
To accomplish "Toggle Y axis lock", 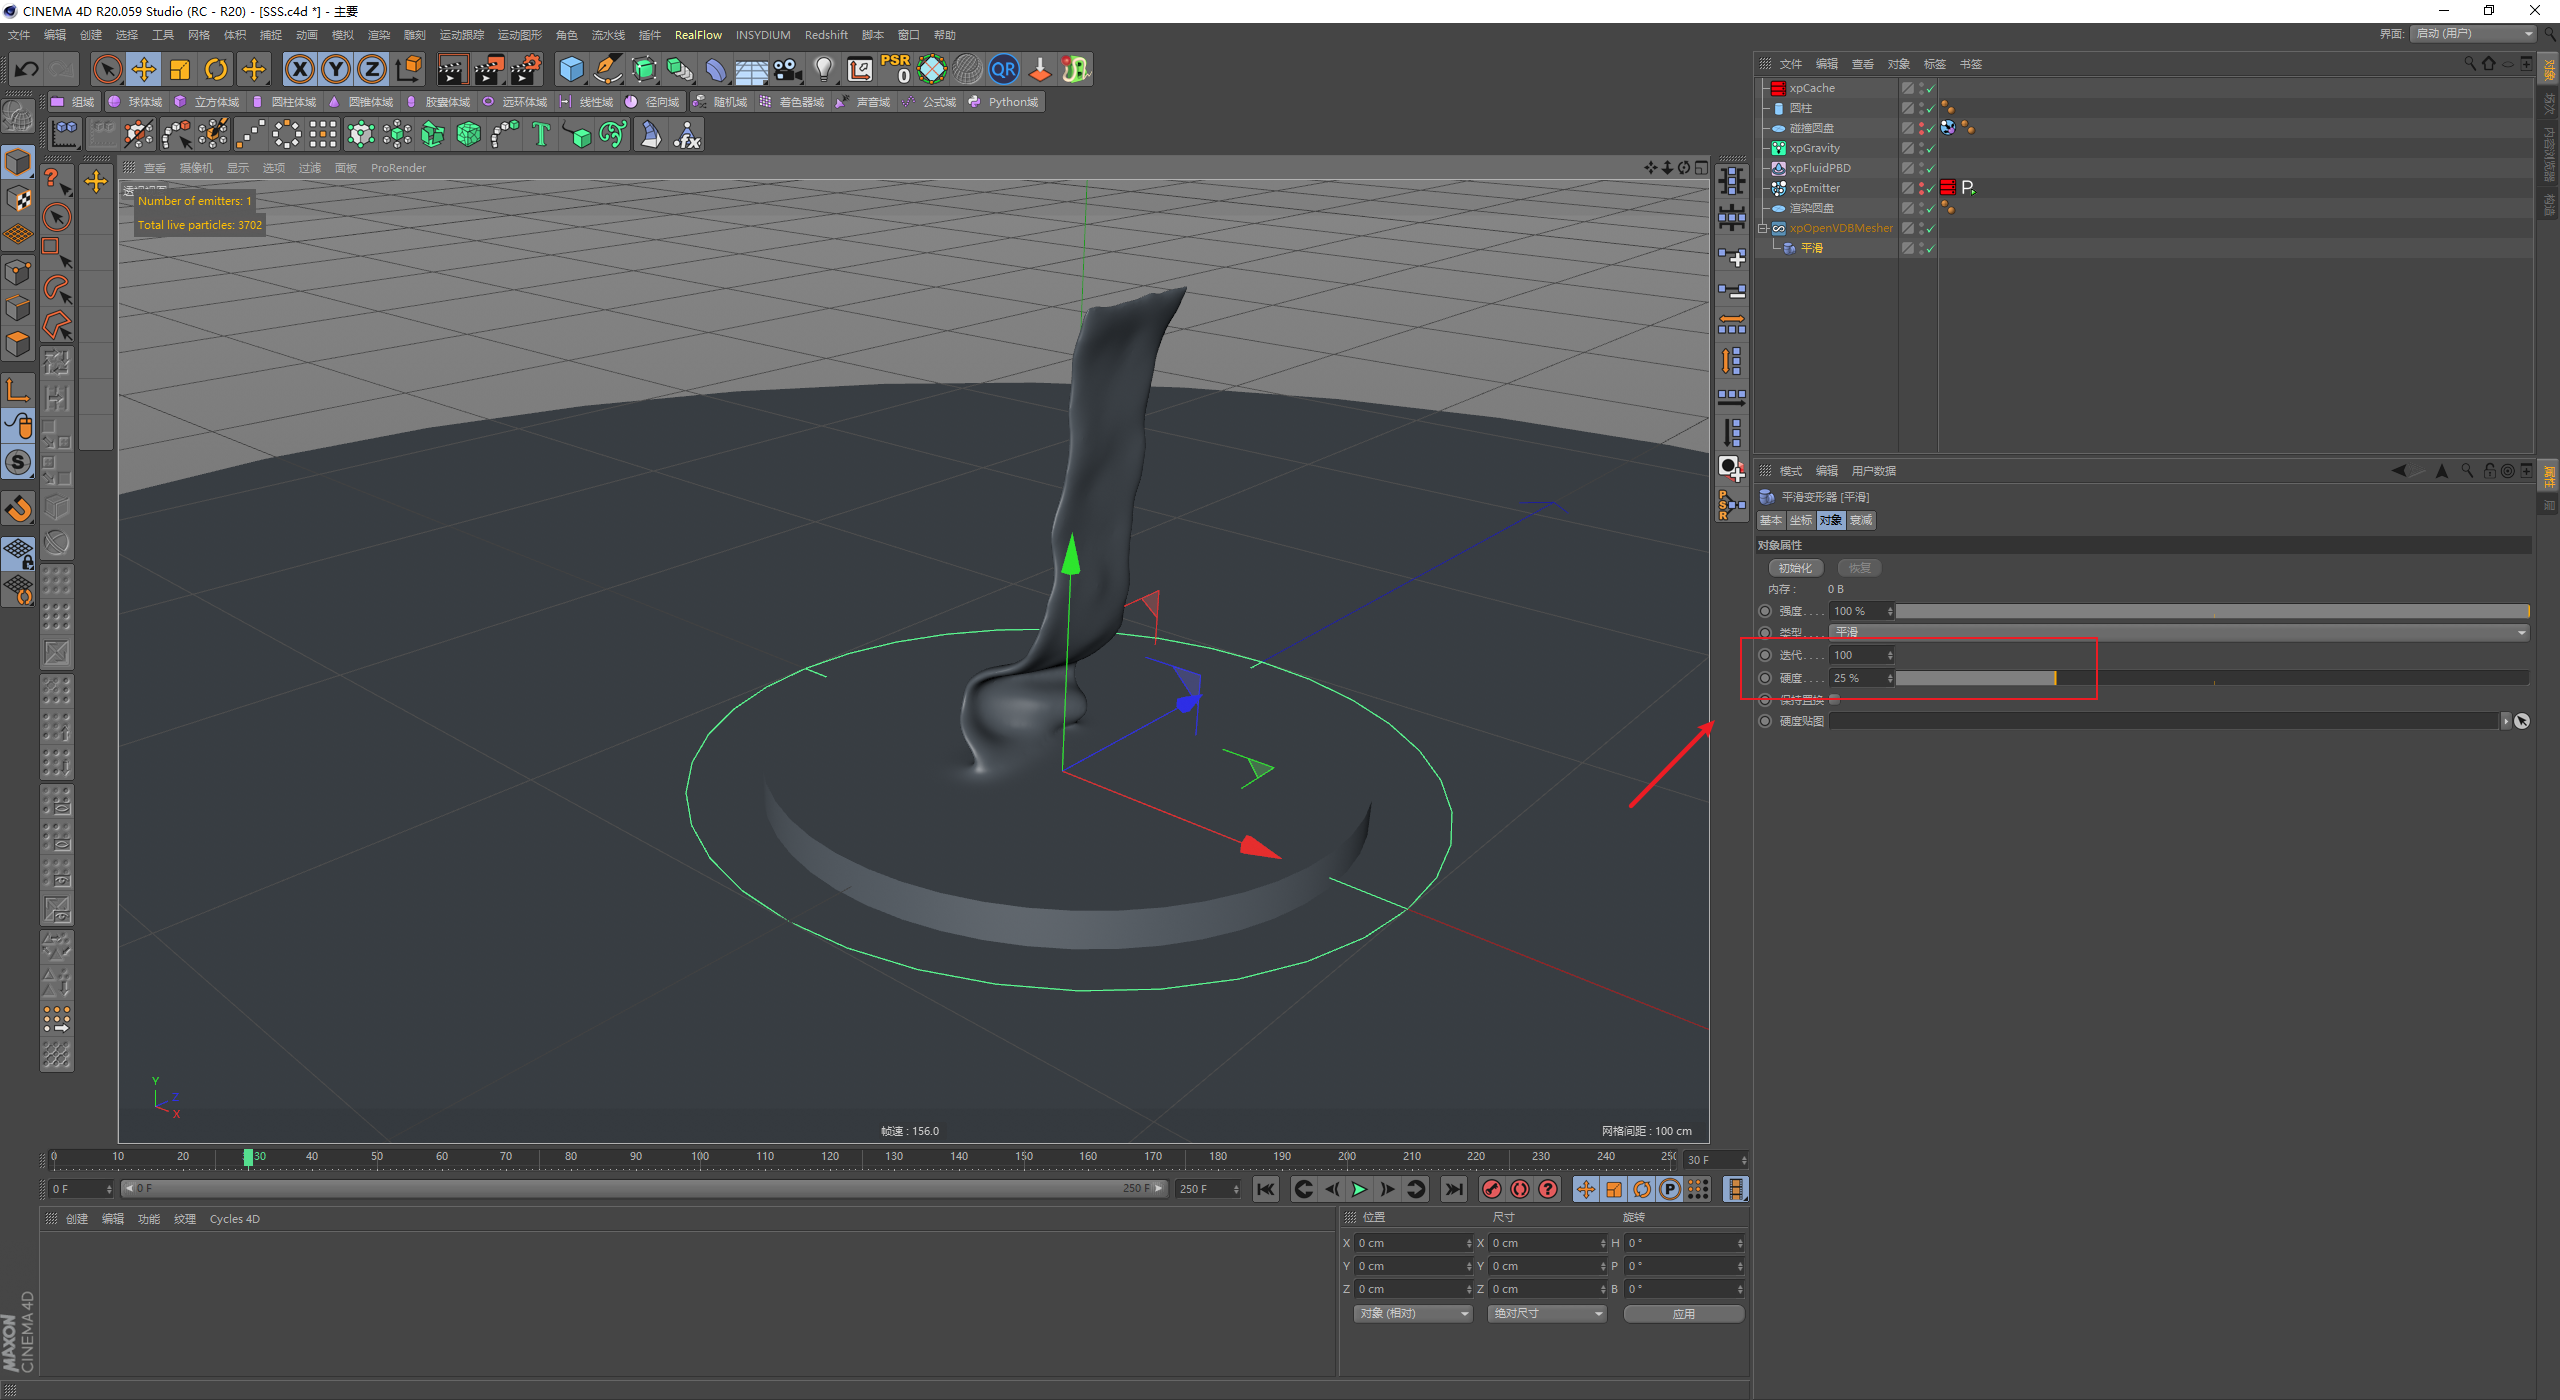I will click(336, 69).
